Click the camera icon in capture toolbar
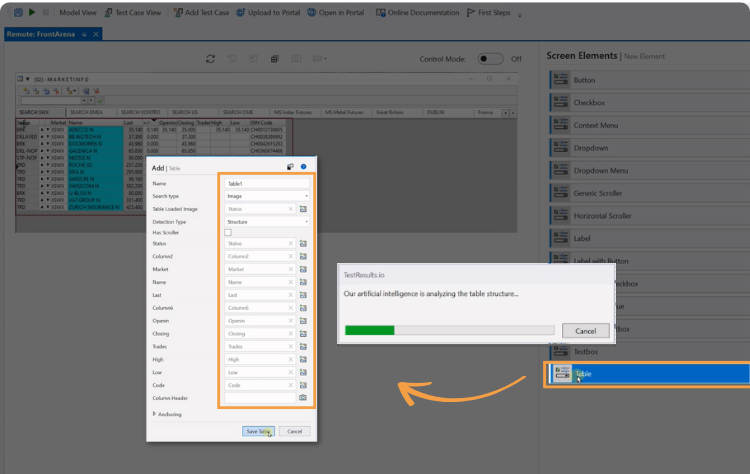This screenshot has width=750, height=474. click(296, 59)
